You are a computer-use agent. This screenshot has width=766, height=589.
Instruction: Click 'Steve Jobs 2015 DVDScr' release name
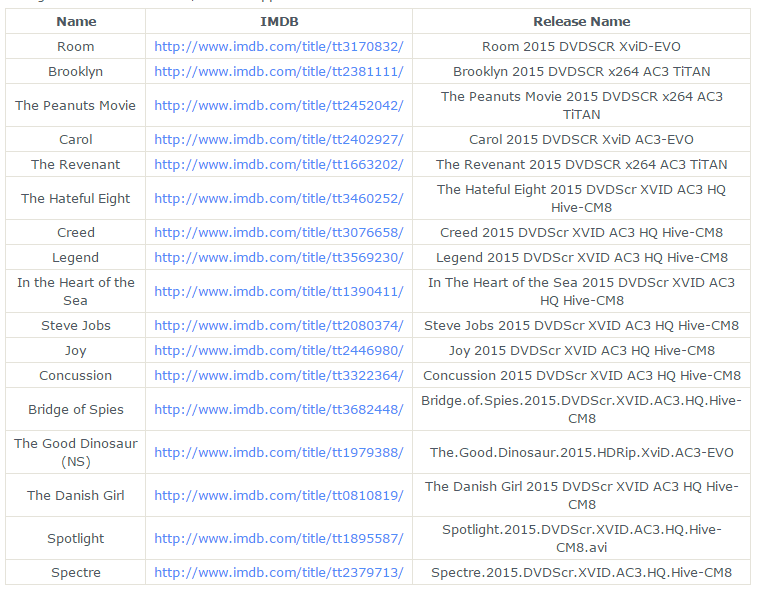pyautogui.click(x=581, y=326)
